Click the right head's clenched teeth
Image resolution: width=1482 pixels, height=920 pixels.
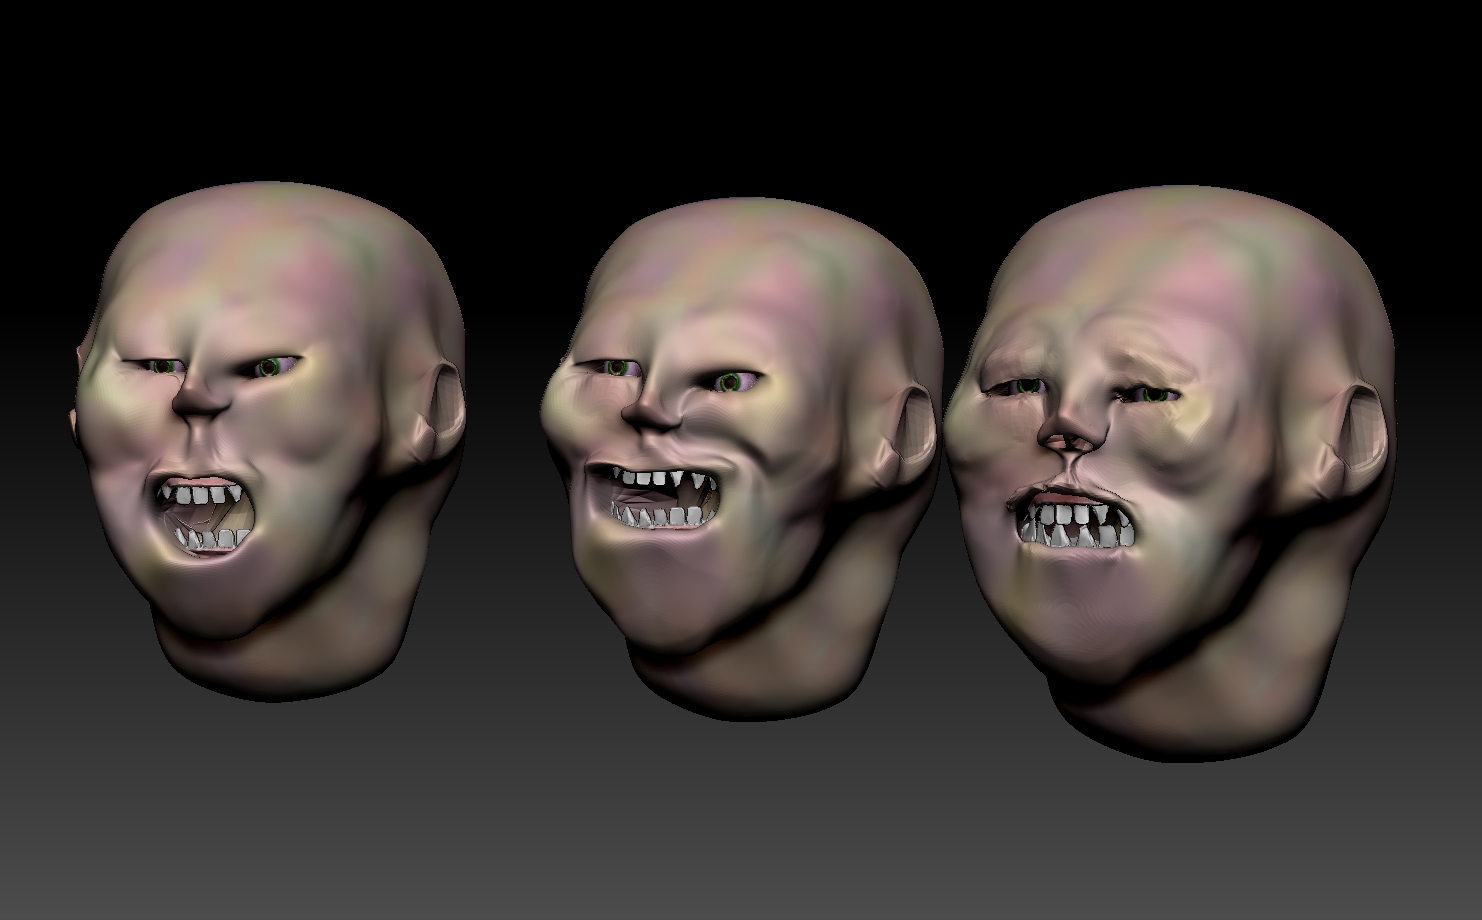pos(1075,526)
